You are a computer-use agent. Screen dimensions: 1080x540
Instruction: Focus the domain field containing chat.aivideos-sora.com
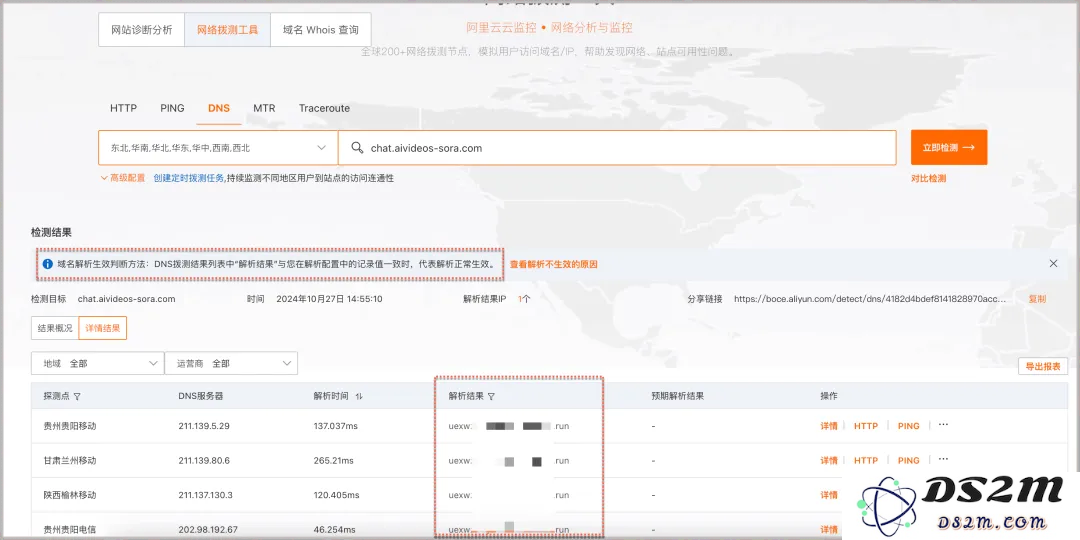click(x=616, y=147)
